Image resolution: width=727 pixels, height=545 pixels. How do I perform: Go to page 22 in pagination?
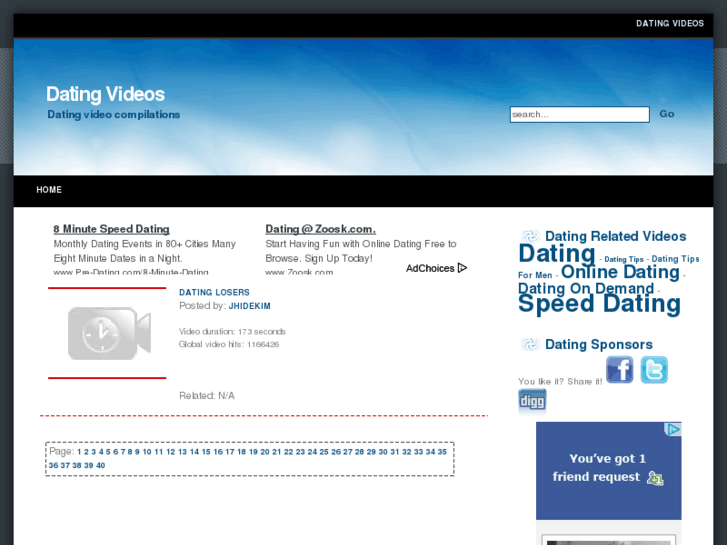point(288,452)
